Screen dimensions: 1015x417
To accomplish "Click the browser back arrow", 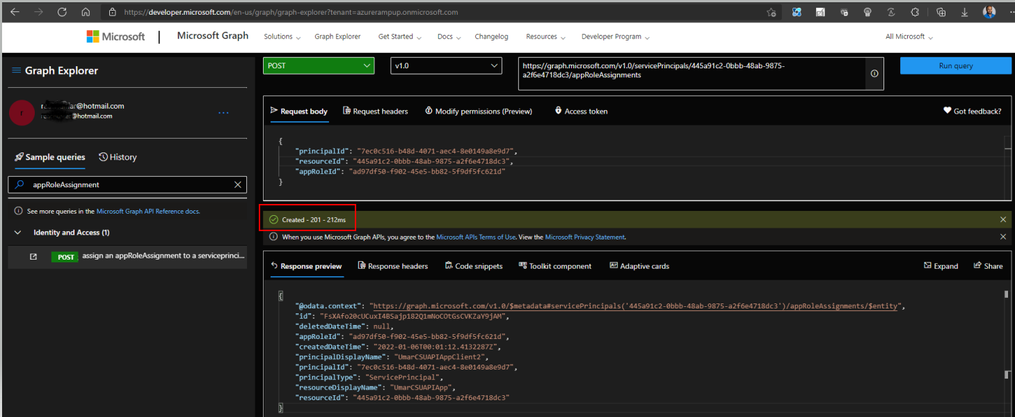I will click(x=15, y=12).
